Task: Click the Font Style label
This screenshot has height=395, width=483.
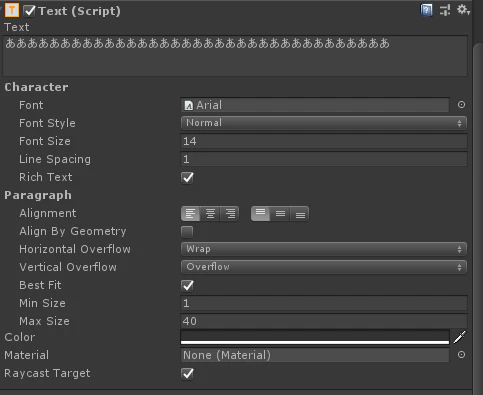Action: click(x=47, y=123)
